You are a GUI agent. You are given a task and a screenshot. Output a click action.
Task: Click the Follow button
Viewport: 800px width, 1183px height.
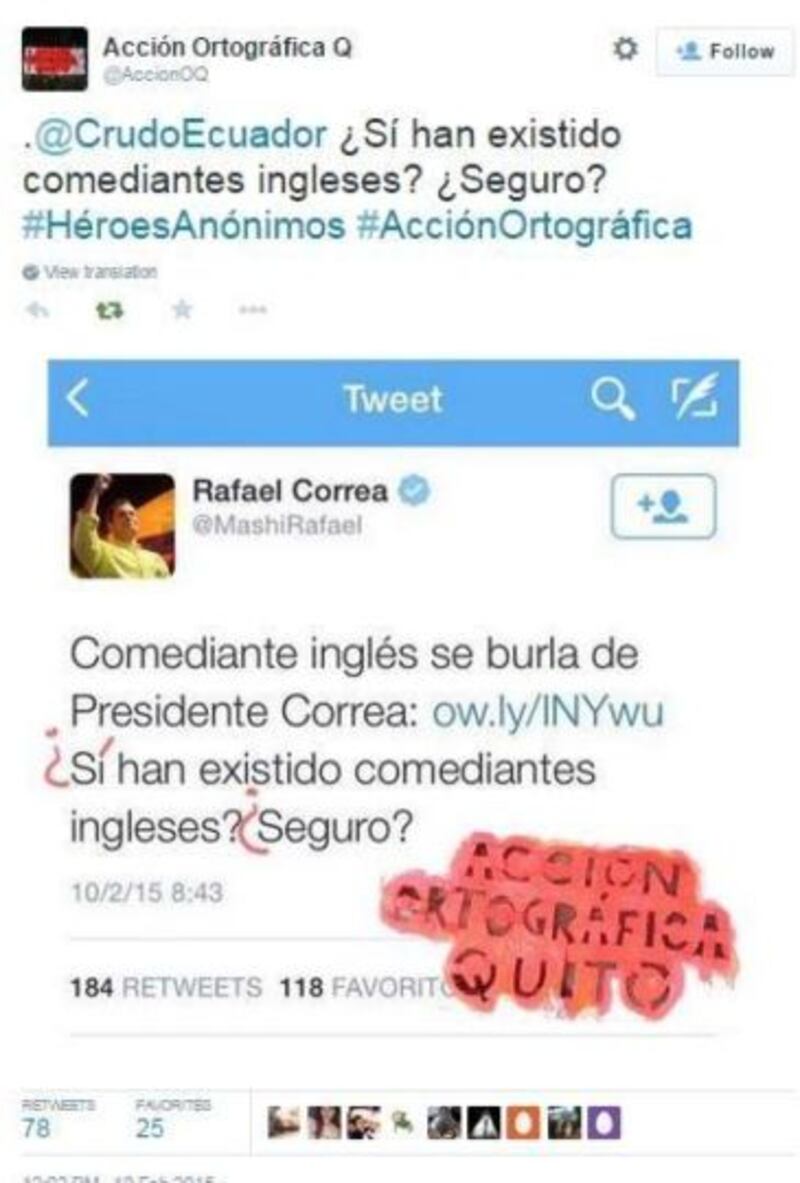click(724, 51)
